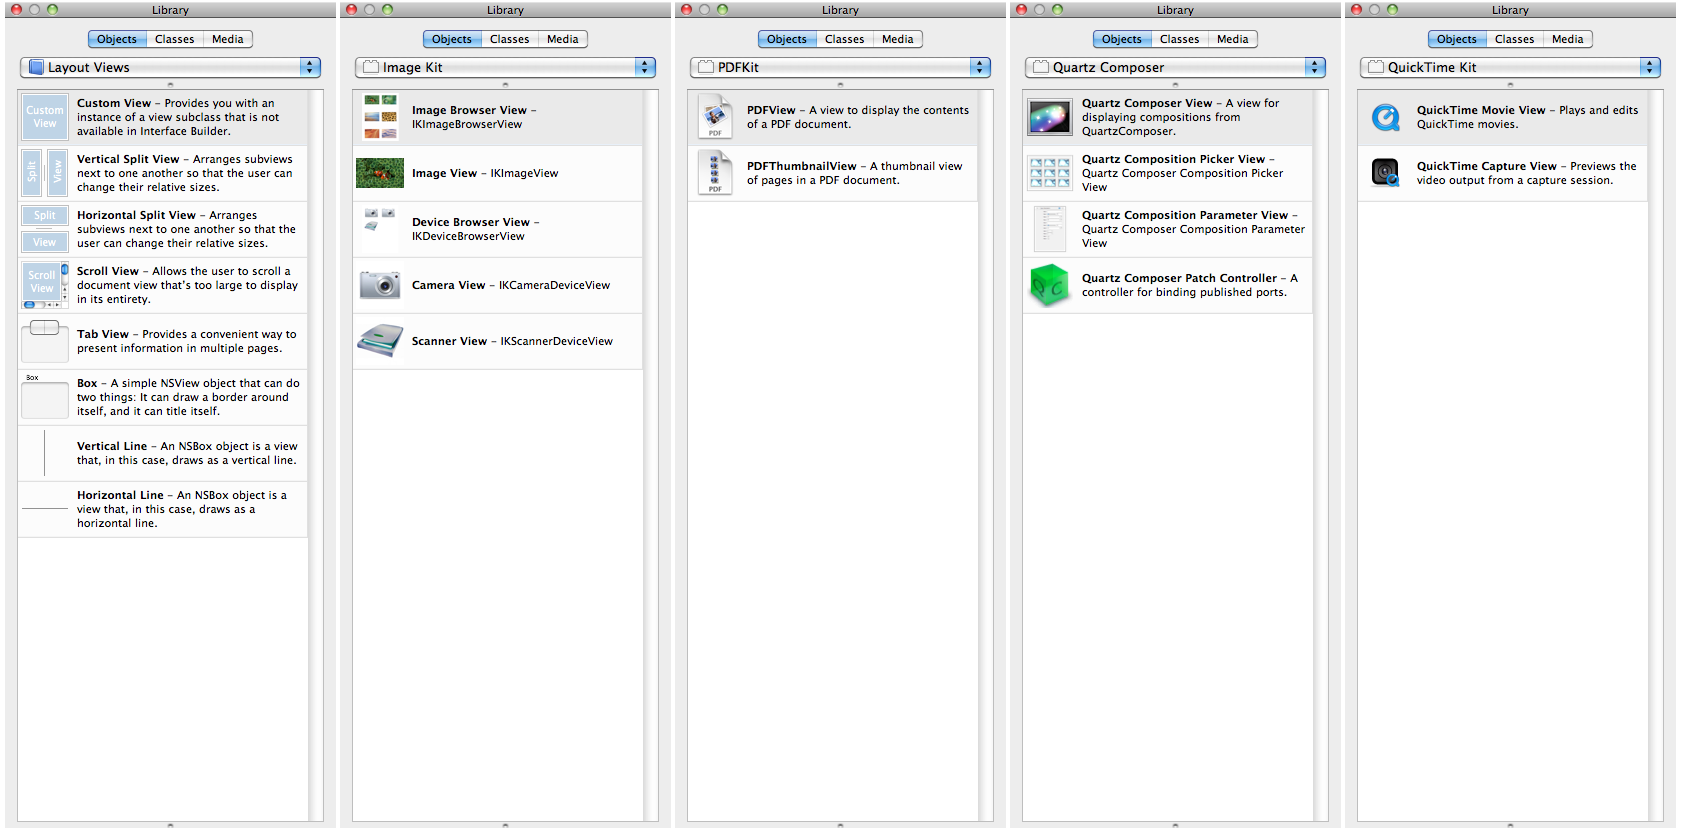Select the QuickTime Movie View icon

[1385, 117]
